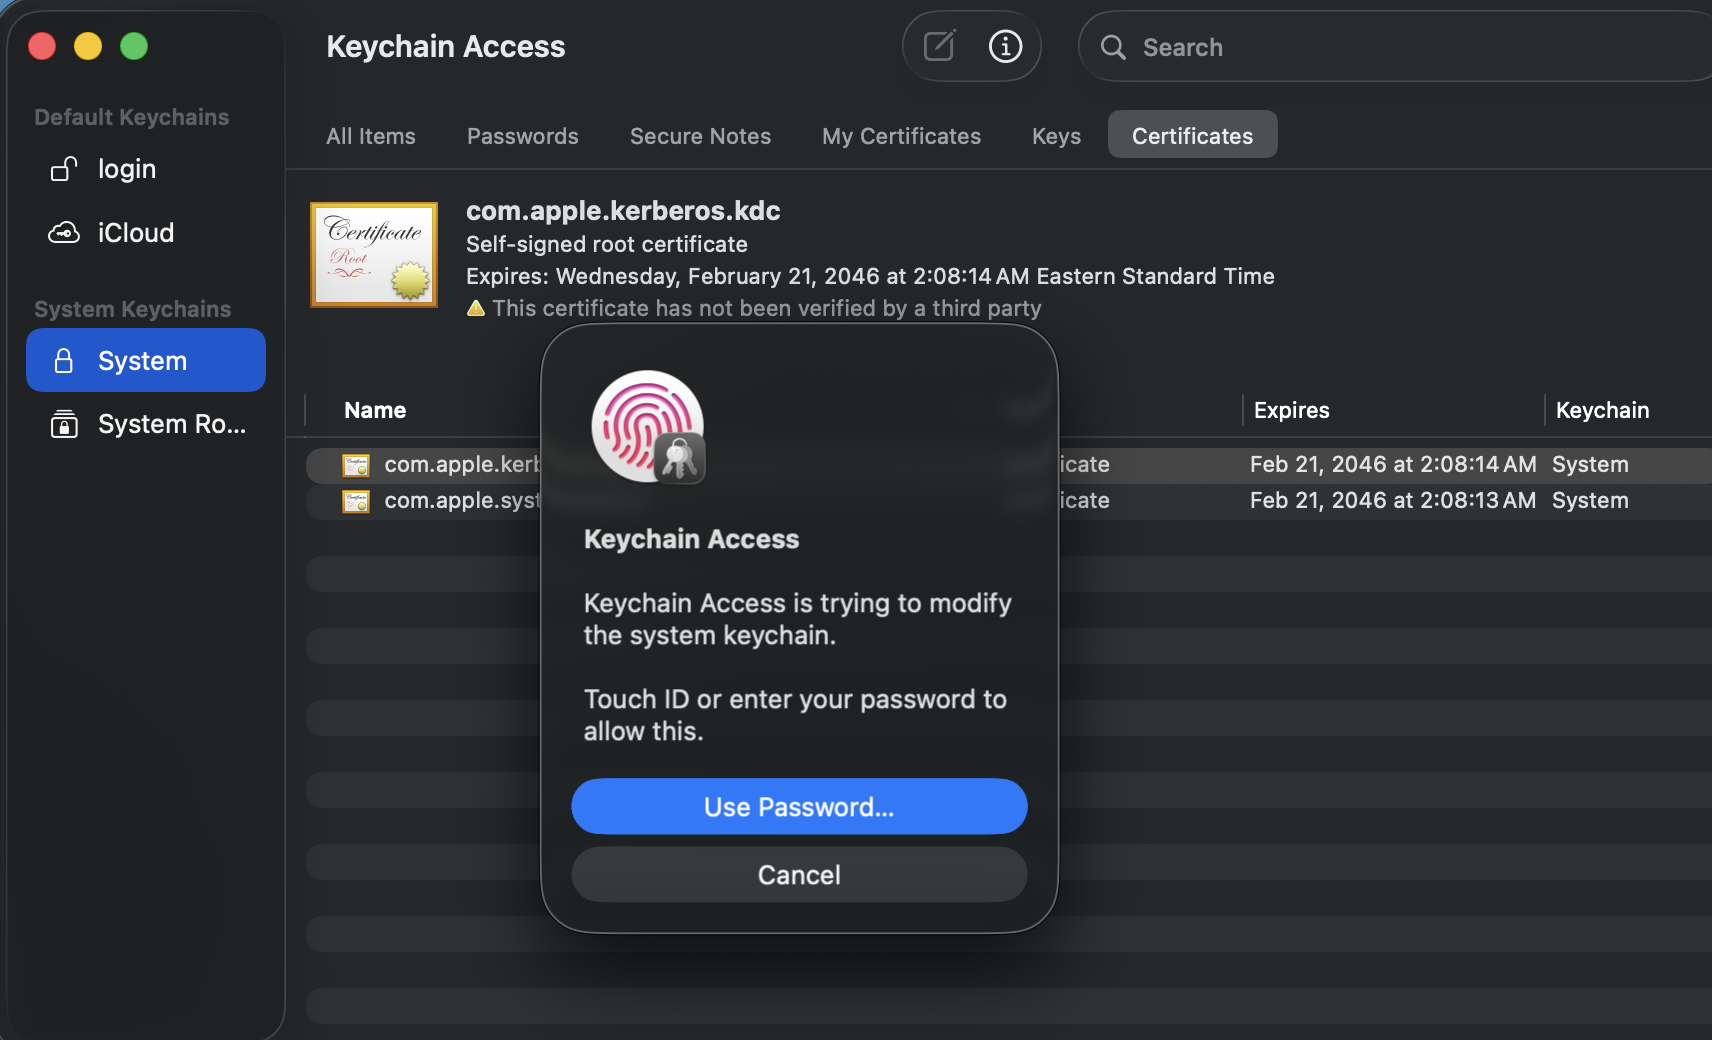Click expiry 'Feb 21, 2046 at 2:08:13 AM'
The image size is (1712, 1040).
coord(1393,500)
